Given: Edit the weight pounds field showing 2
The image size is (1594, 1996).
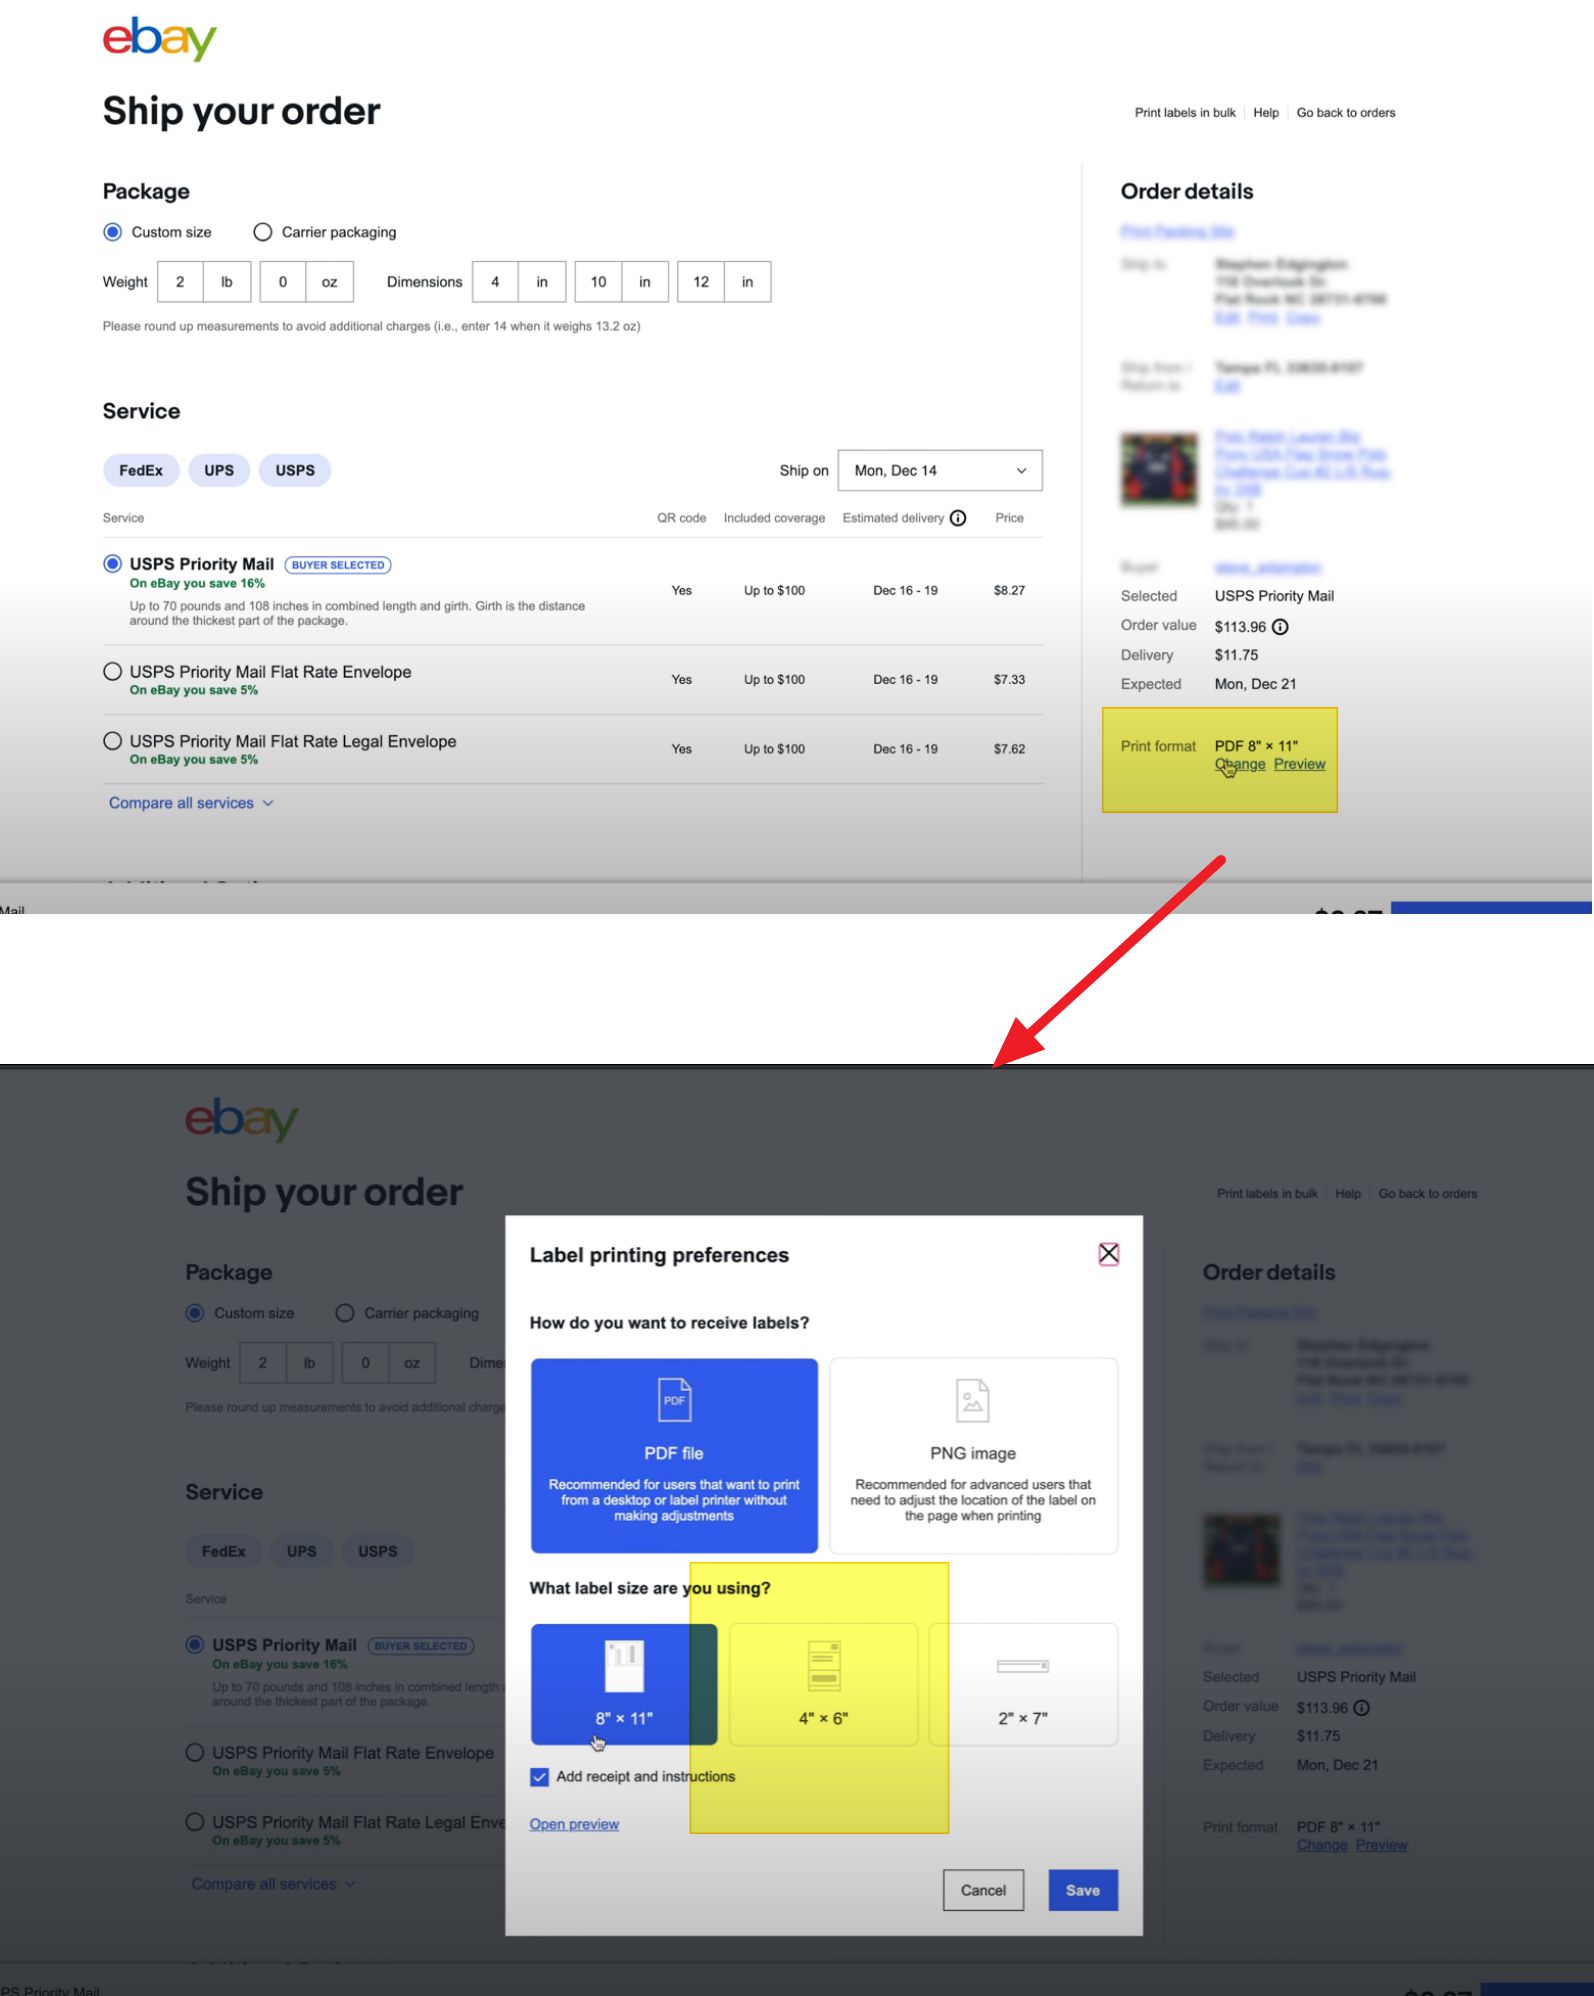Looking at the screenshot, I should coord(180,282).
